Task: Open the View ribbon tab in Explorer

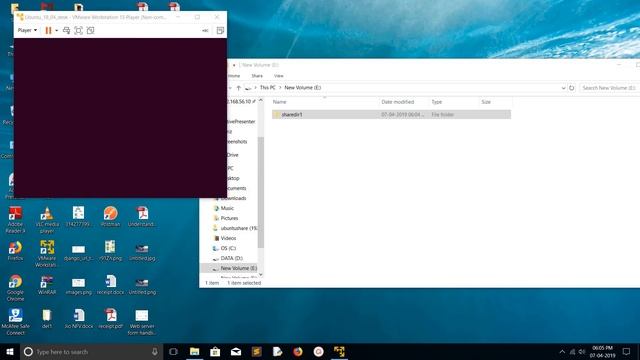Action: click(279, 76)
